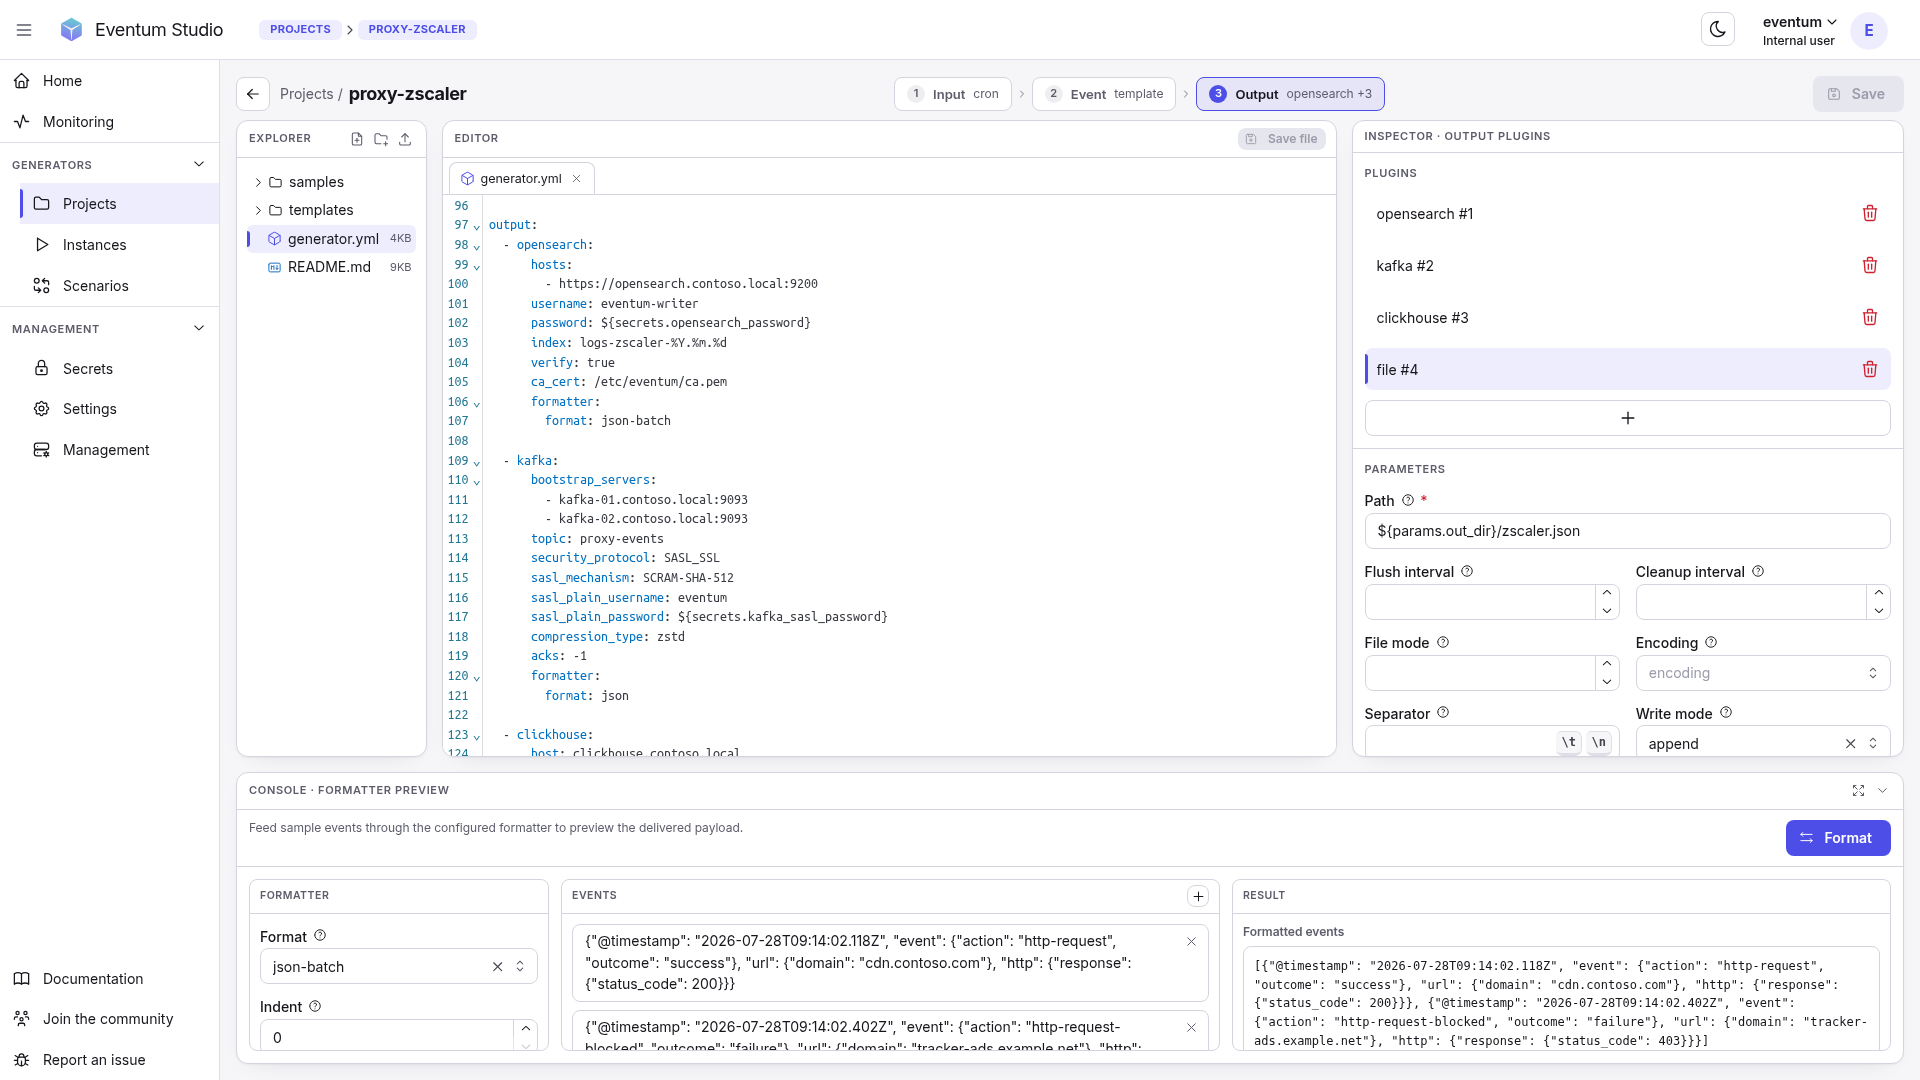Decrement the Cleanup interval value
Viewport: 1920px width, 1080px height.
pyautogui.click(x=1878, y=611)
